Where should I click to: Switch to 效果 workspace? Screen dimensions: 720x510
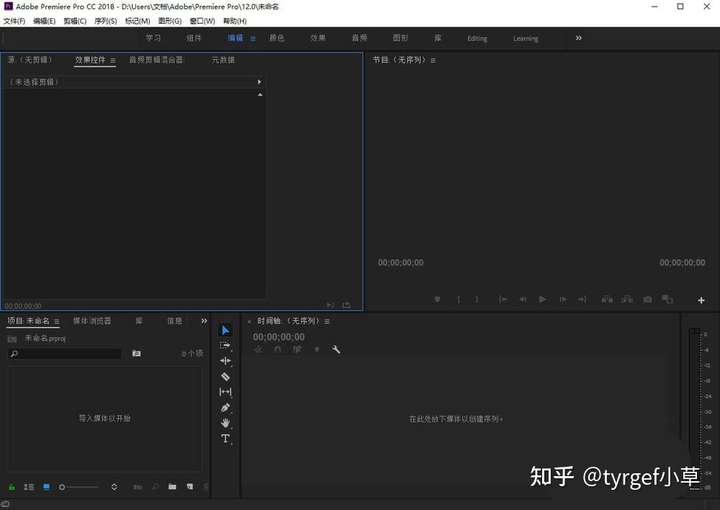(318, 38)
